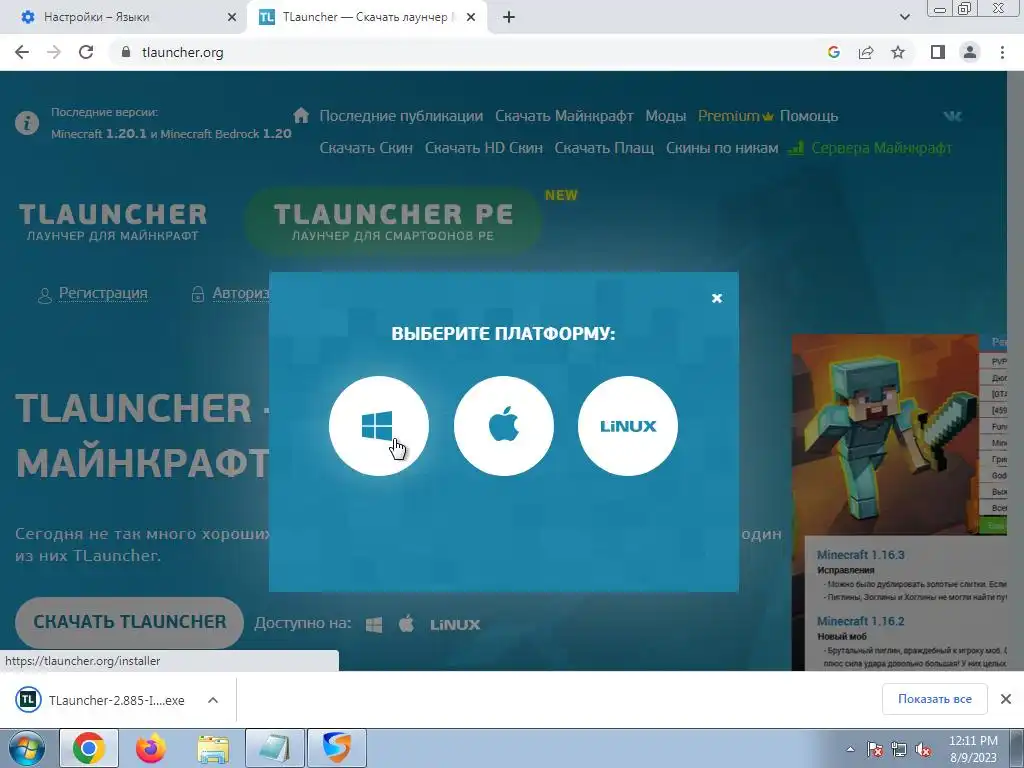Viewport: 1024px width, 768px height.
Task: Open the Моды menu item
Action: click(x=665, y=116)
